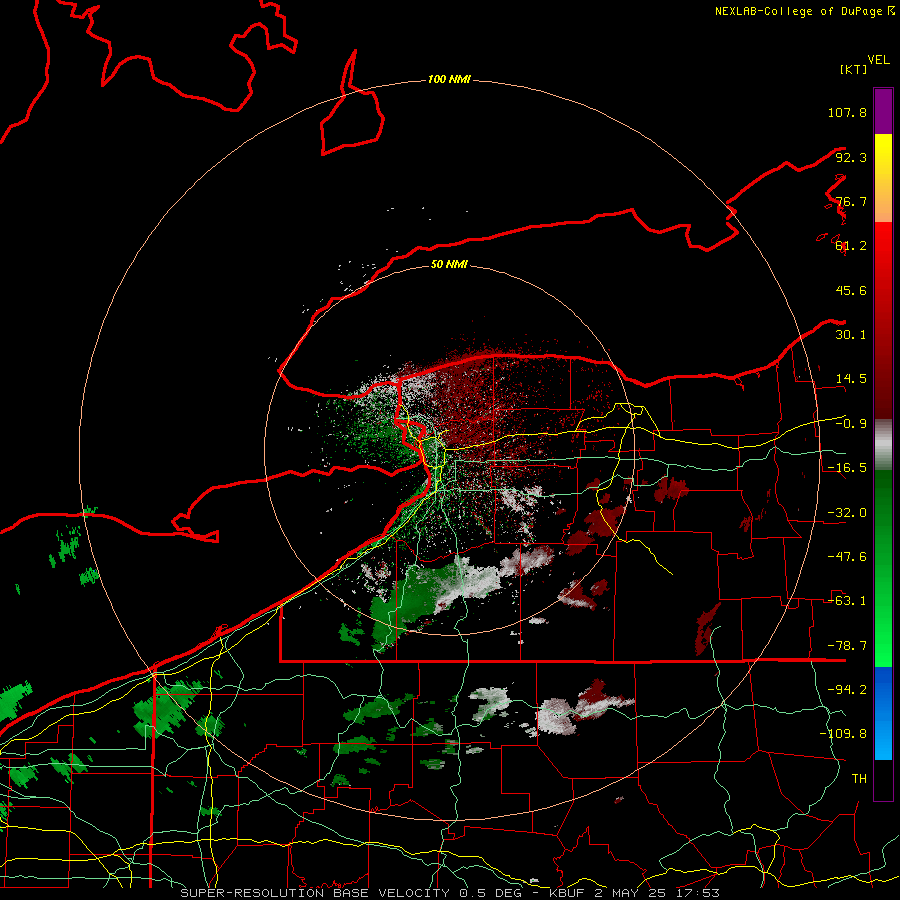Select the VEL legend title

878,60
